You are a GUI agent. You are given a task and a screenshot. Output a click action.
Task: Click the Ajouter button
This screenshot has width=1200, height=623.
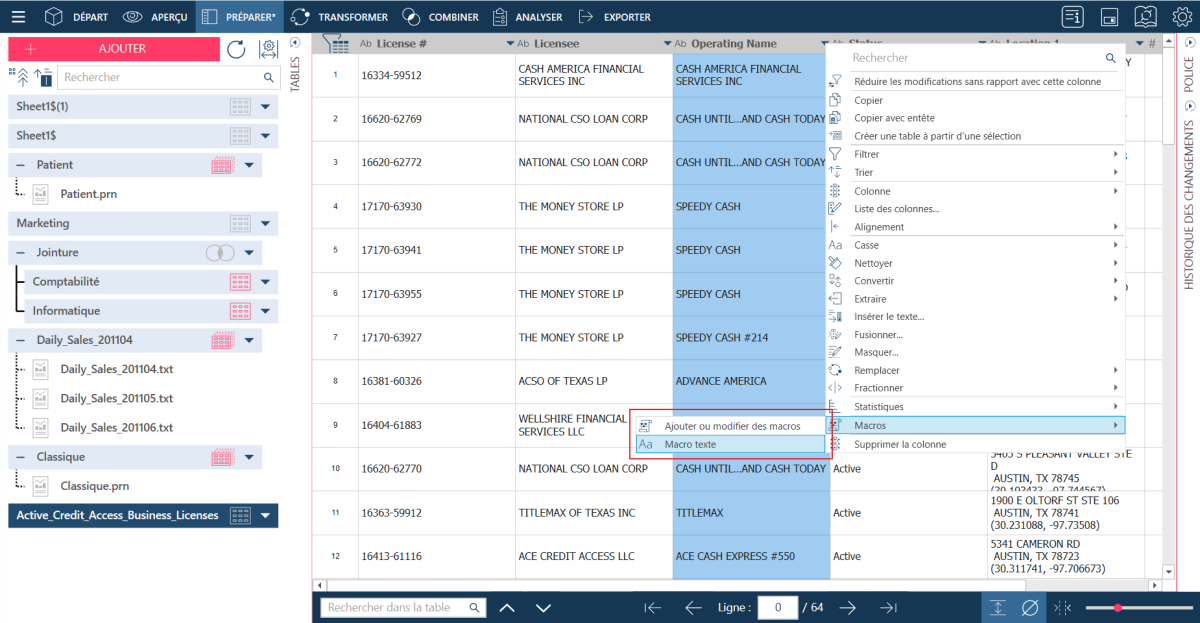(114, 49)
